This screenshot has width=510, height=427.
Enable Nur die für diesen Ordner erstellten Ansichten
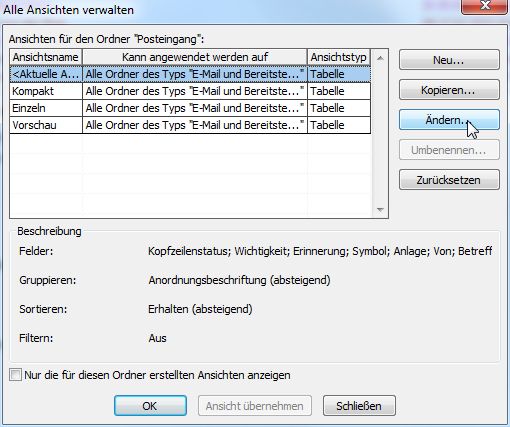pyautogui.click(x=15, y=375)
